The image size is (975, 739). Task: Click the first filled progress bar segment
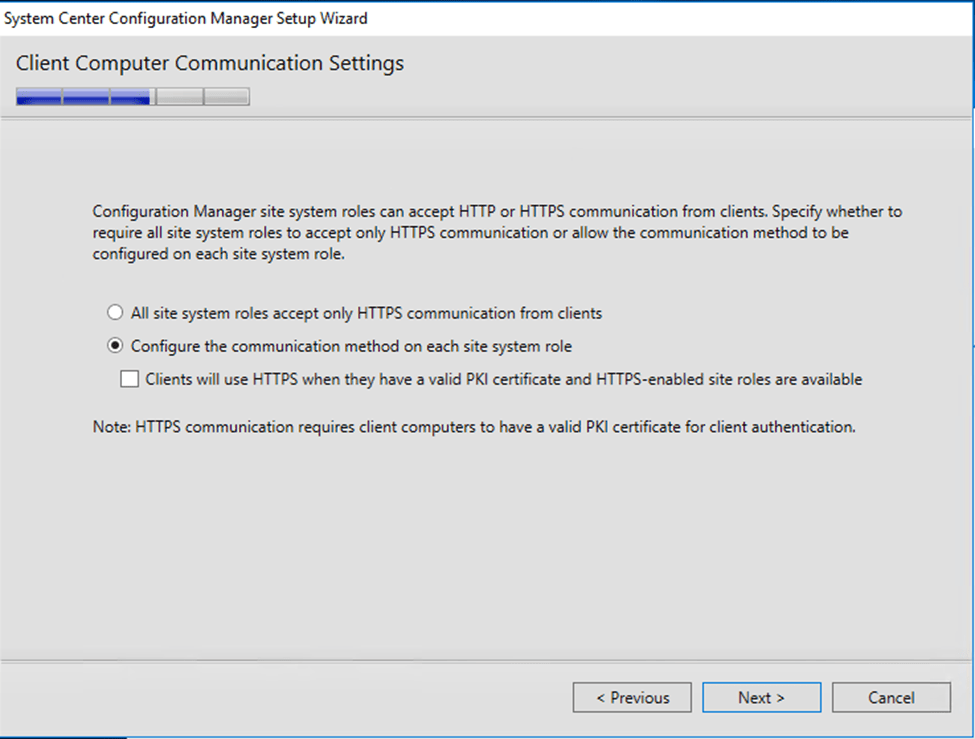[x=39, y=97]
